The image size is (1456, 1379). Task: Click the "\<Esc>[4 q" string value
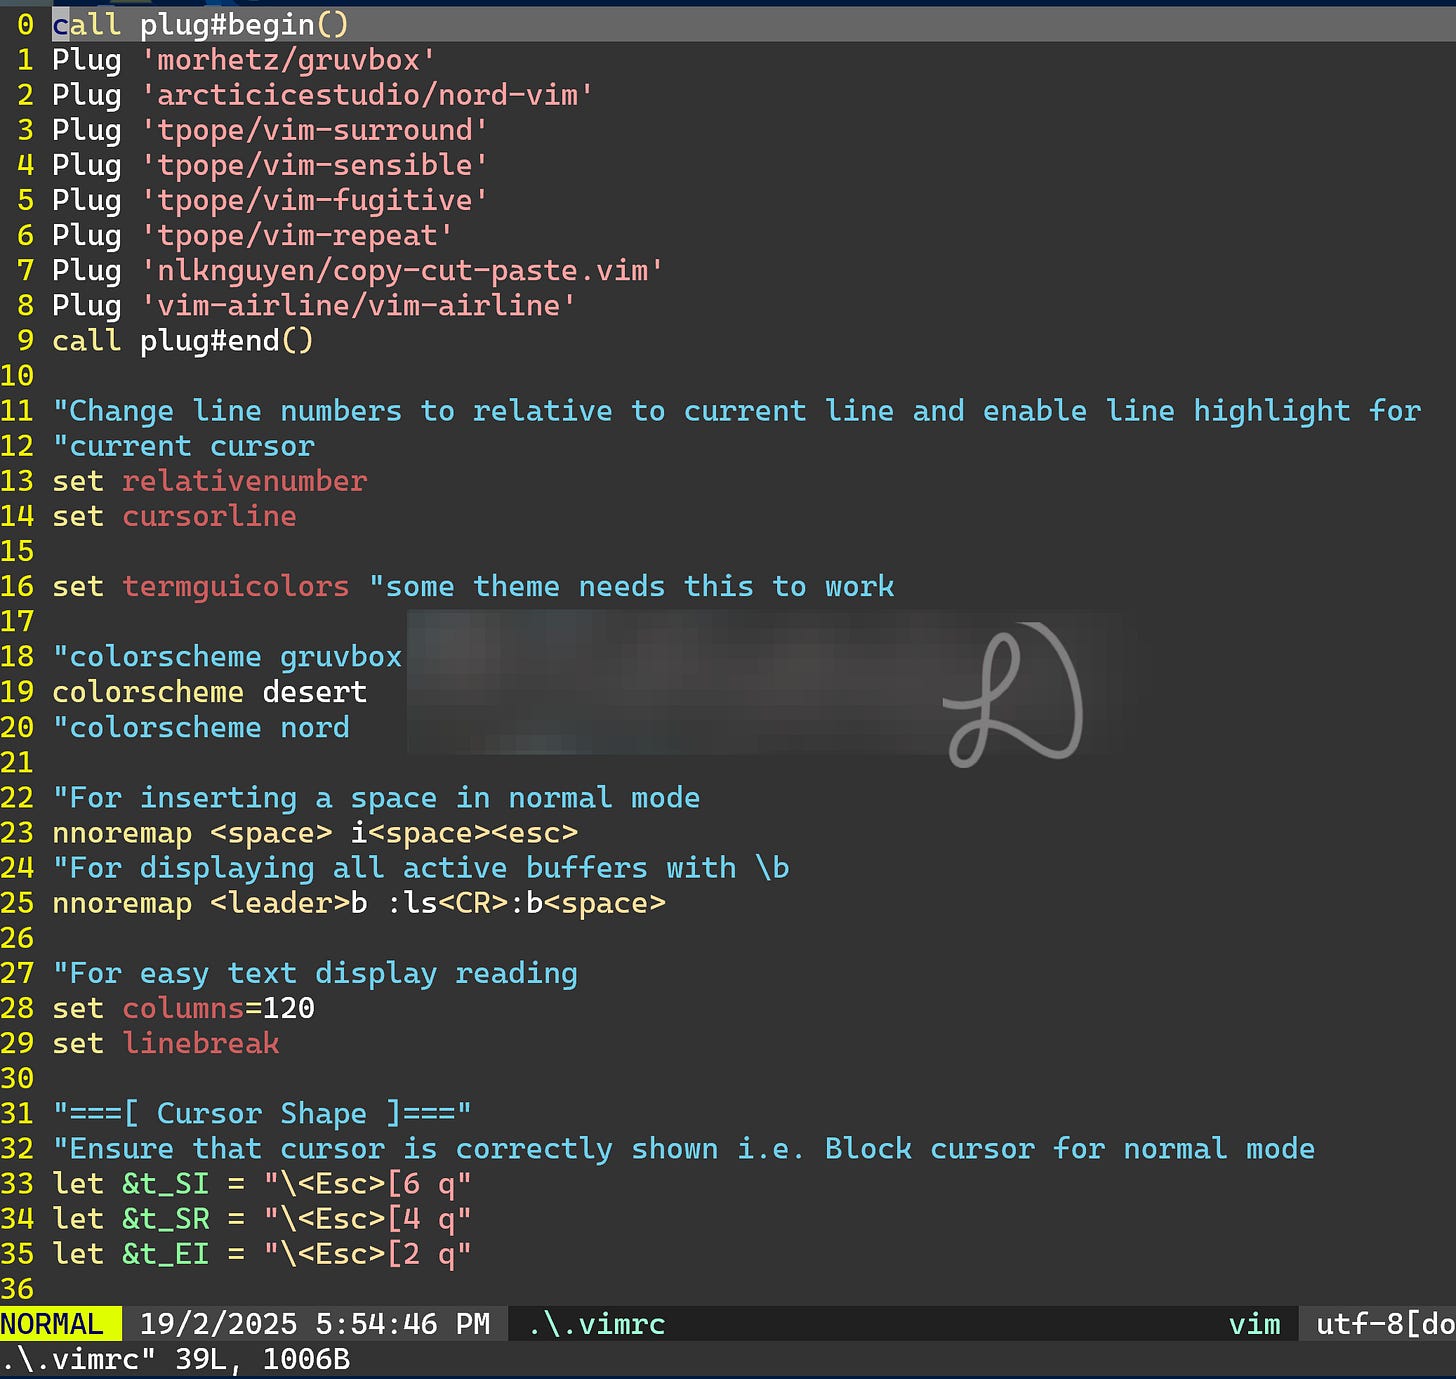coord(367,1219)
